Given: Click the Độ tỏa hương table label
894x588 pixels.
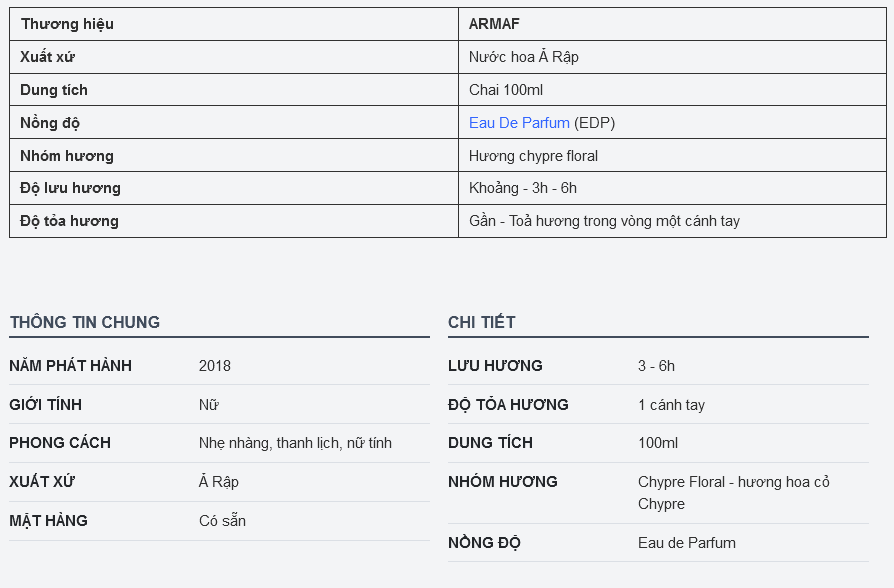Looking at the screenshot, I should (x=70, y=221).
